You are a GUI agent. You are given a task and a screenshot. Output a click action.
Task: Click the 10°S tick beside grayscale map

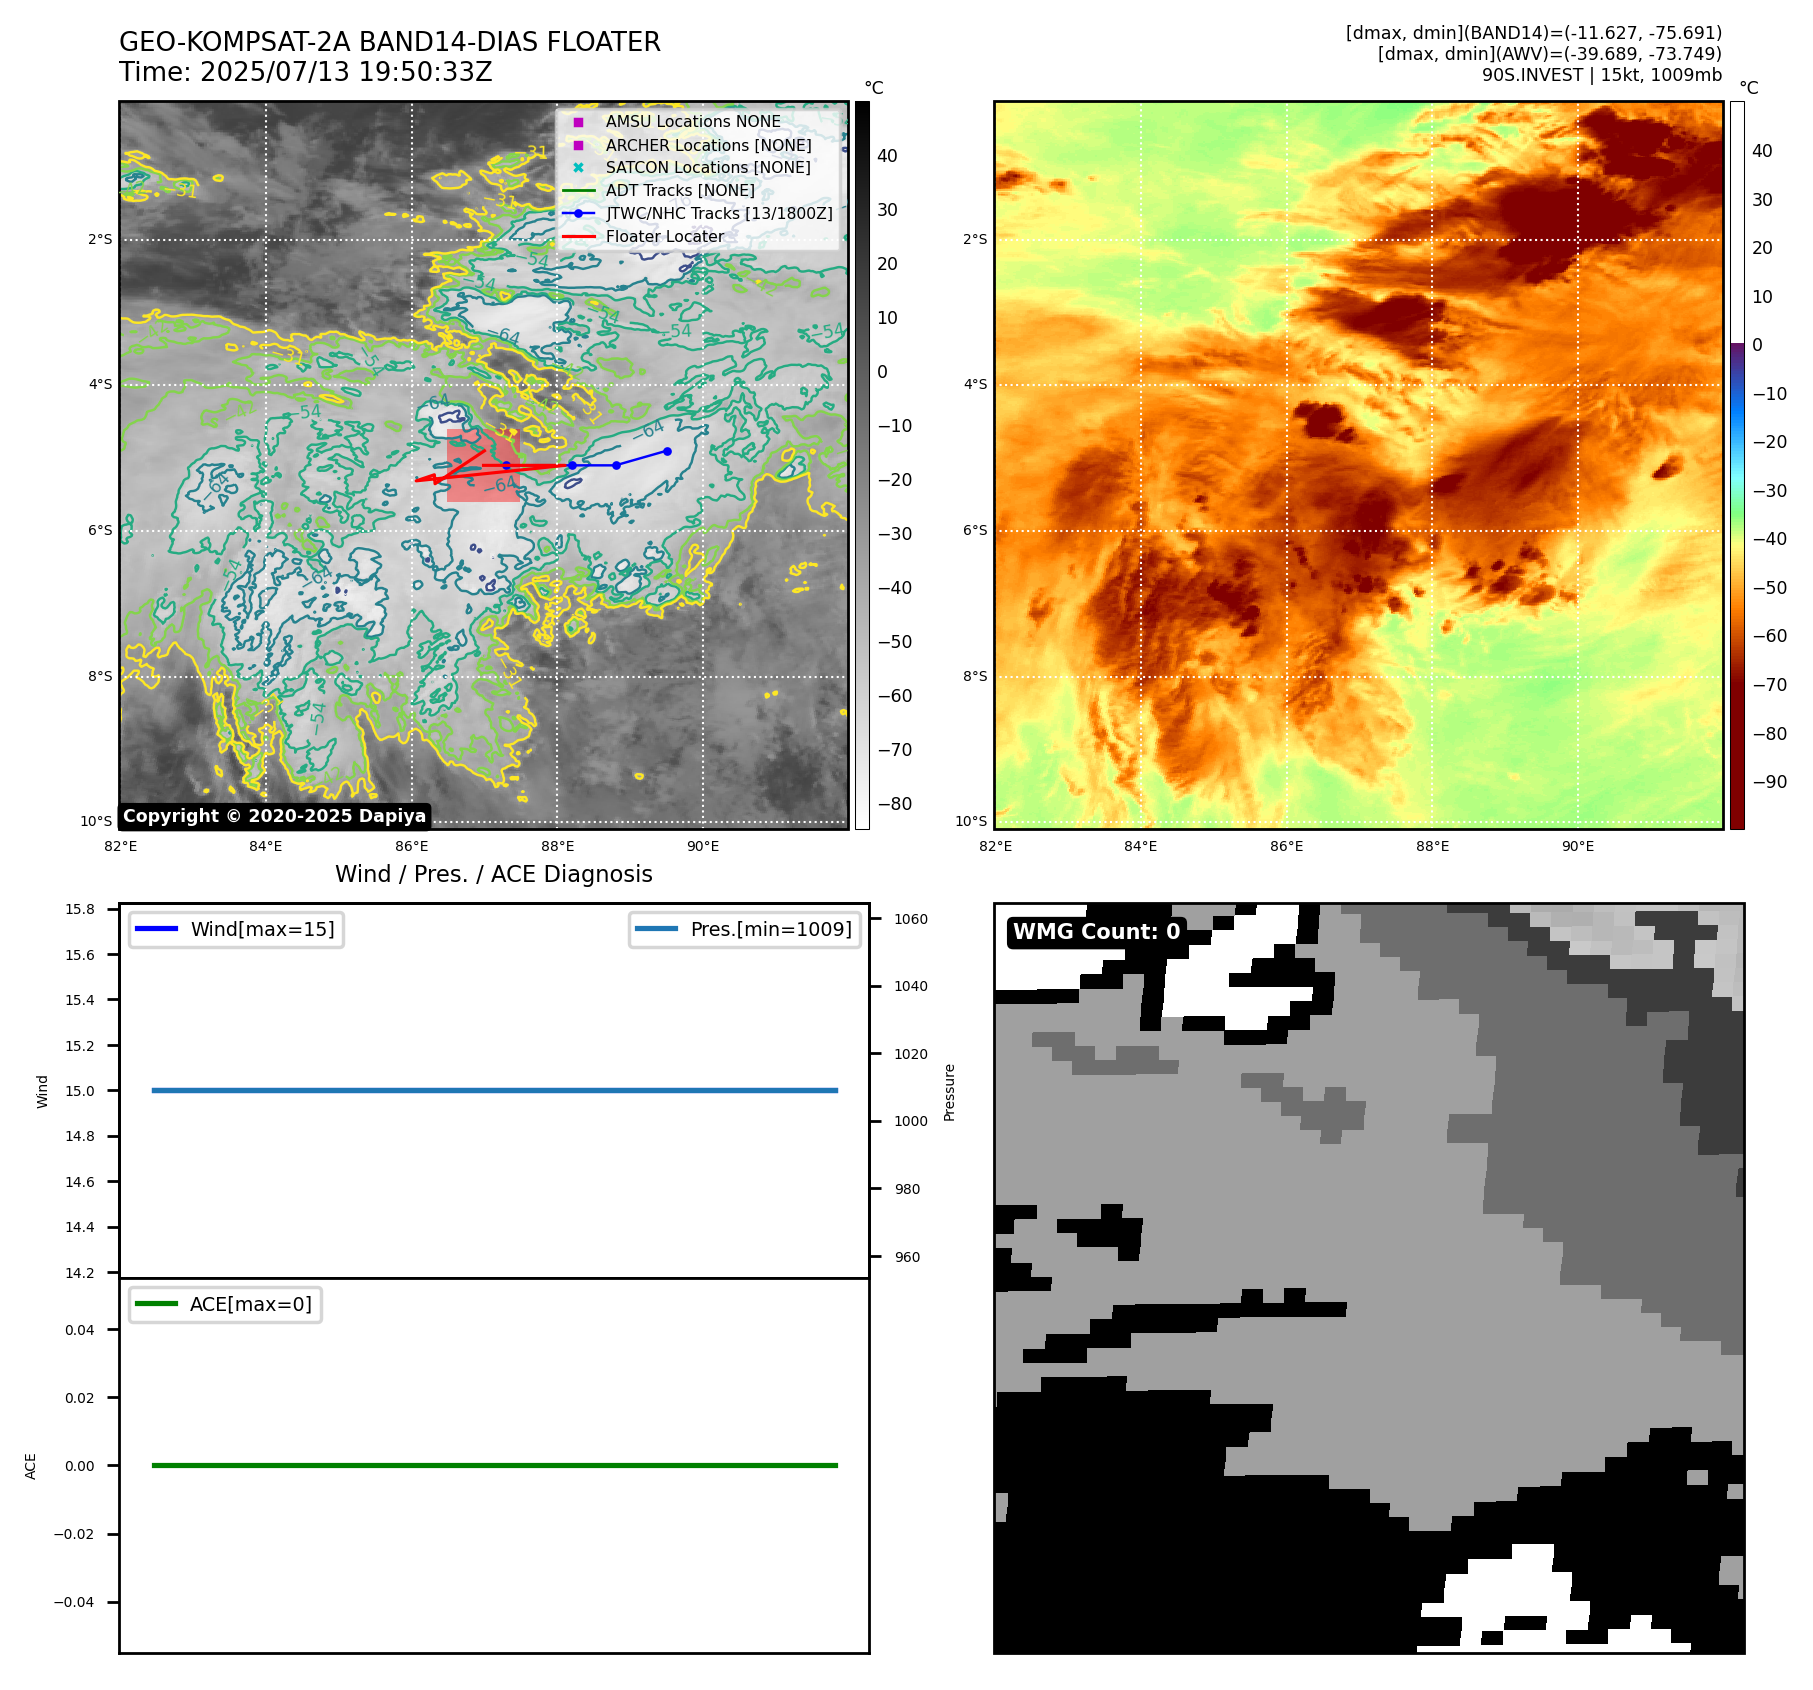96,822
